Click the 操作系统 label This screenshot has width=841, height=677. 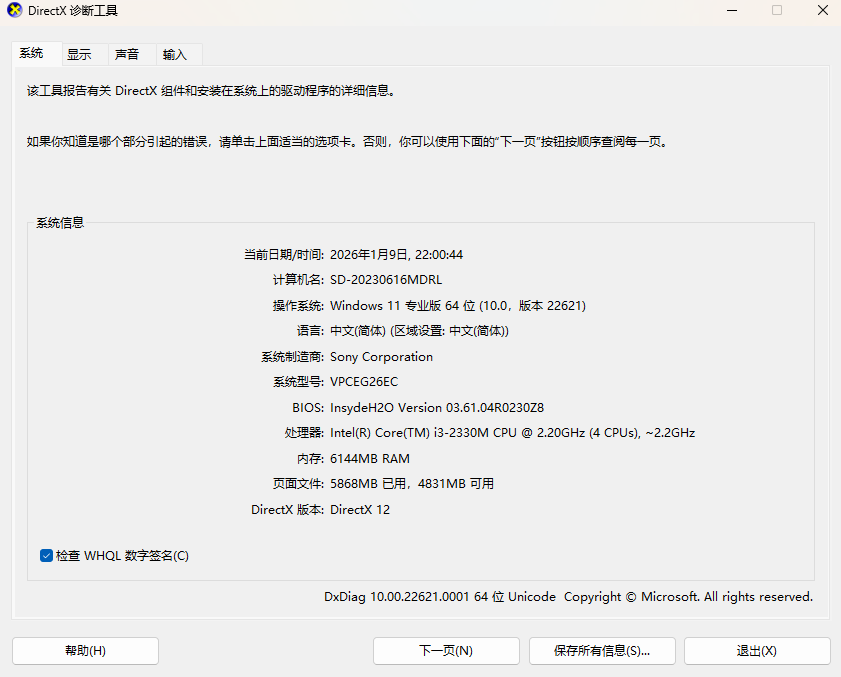coord(298,306)
